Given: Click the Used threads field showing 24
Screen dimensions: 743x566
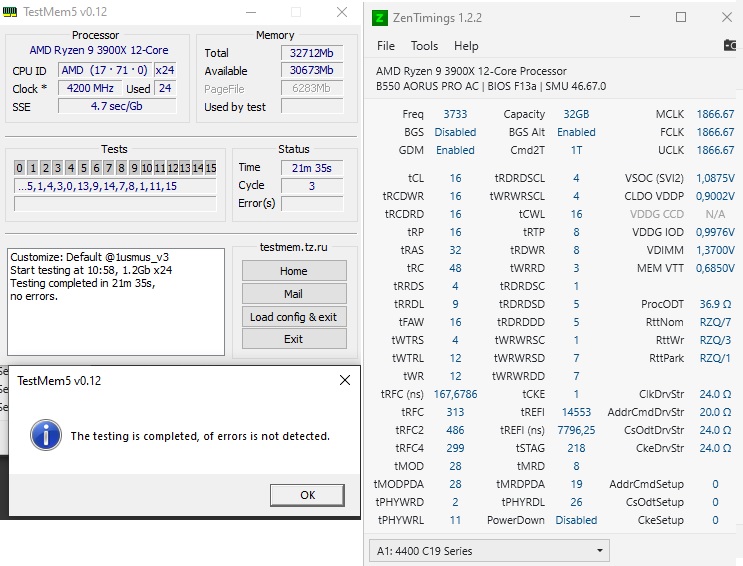Looking at the screenshot, I should pyautogui.click(x=164, y=88).
